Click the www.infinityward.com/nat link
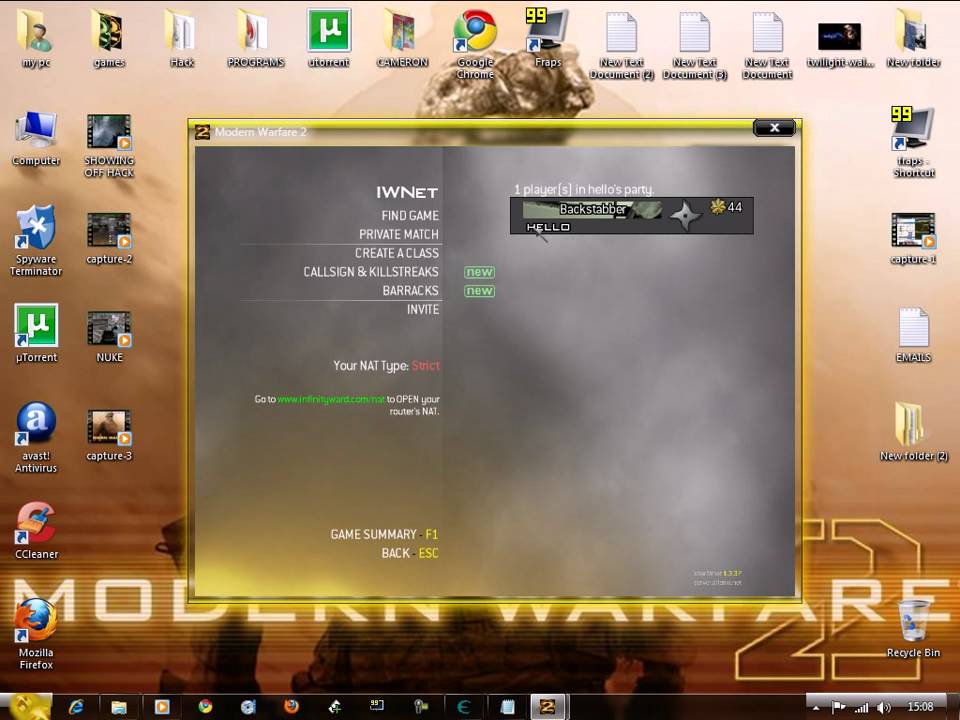The height and width of the screenshot is (720, 960). (x=331, y=399)
